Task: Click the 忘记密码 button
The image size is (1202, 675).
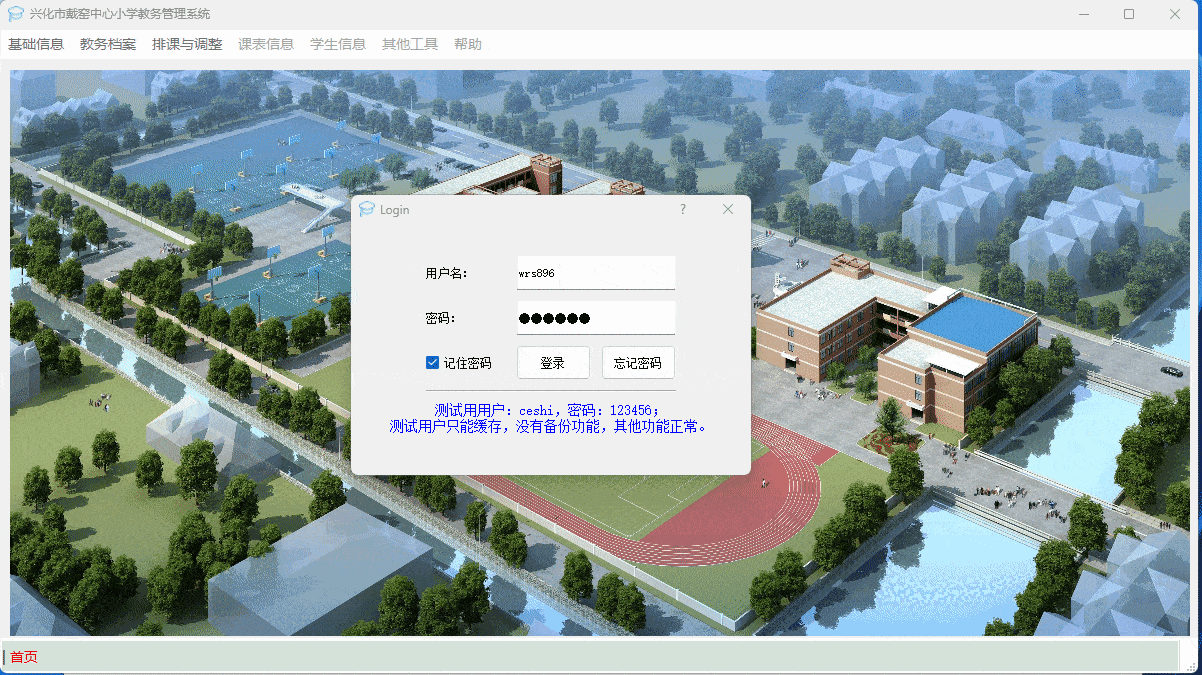Action: [x=638, y=363]
